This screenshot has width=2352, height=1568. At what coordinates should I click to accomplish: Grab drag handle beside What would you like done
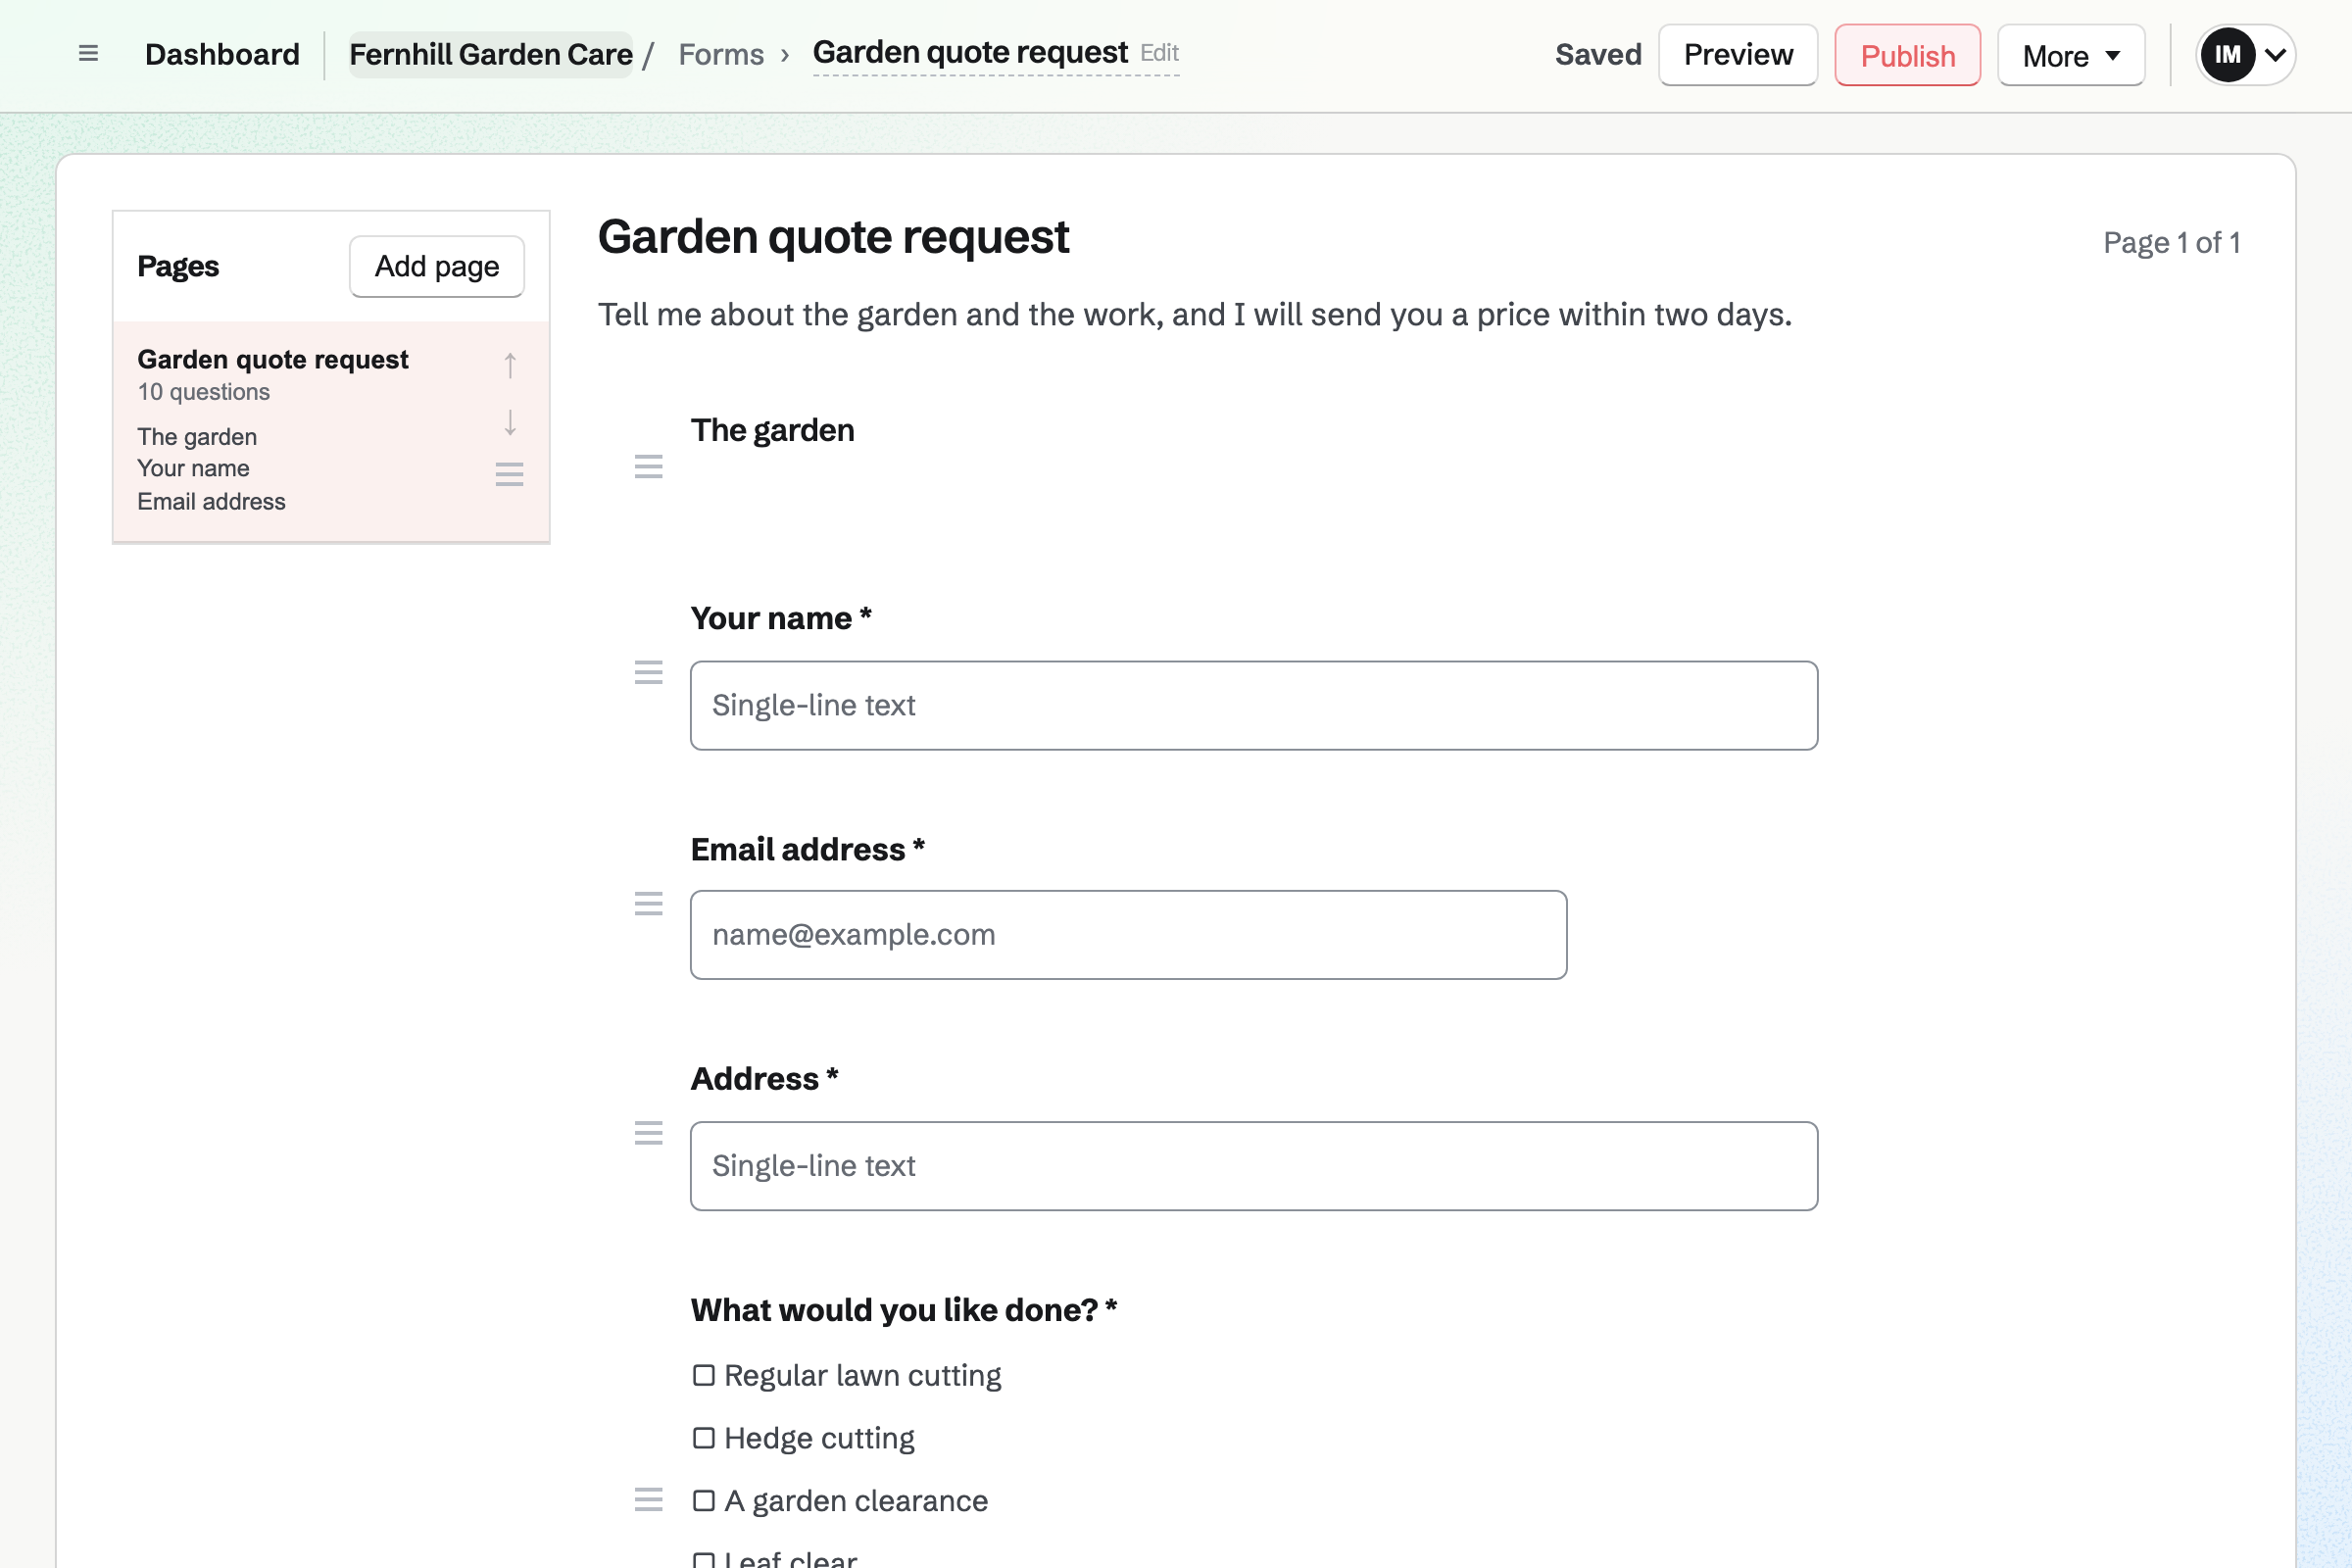point(649,1499)
